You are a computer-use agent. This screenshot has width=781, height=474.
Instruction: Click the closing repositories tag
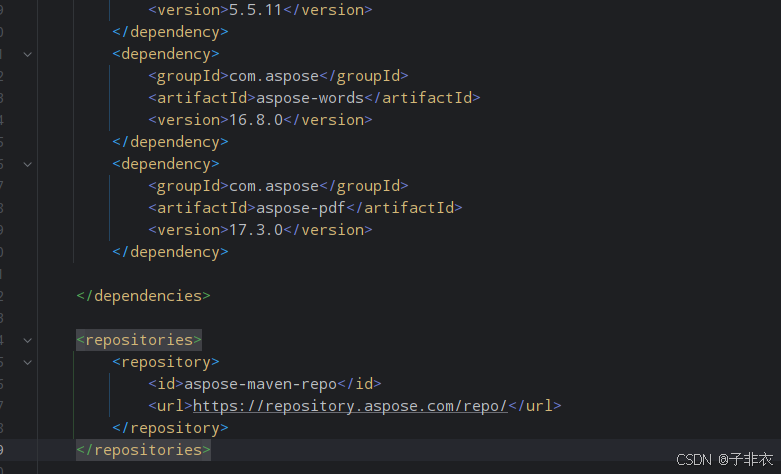click(144, 450)
